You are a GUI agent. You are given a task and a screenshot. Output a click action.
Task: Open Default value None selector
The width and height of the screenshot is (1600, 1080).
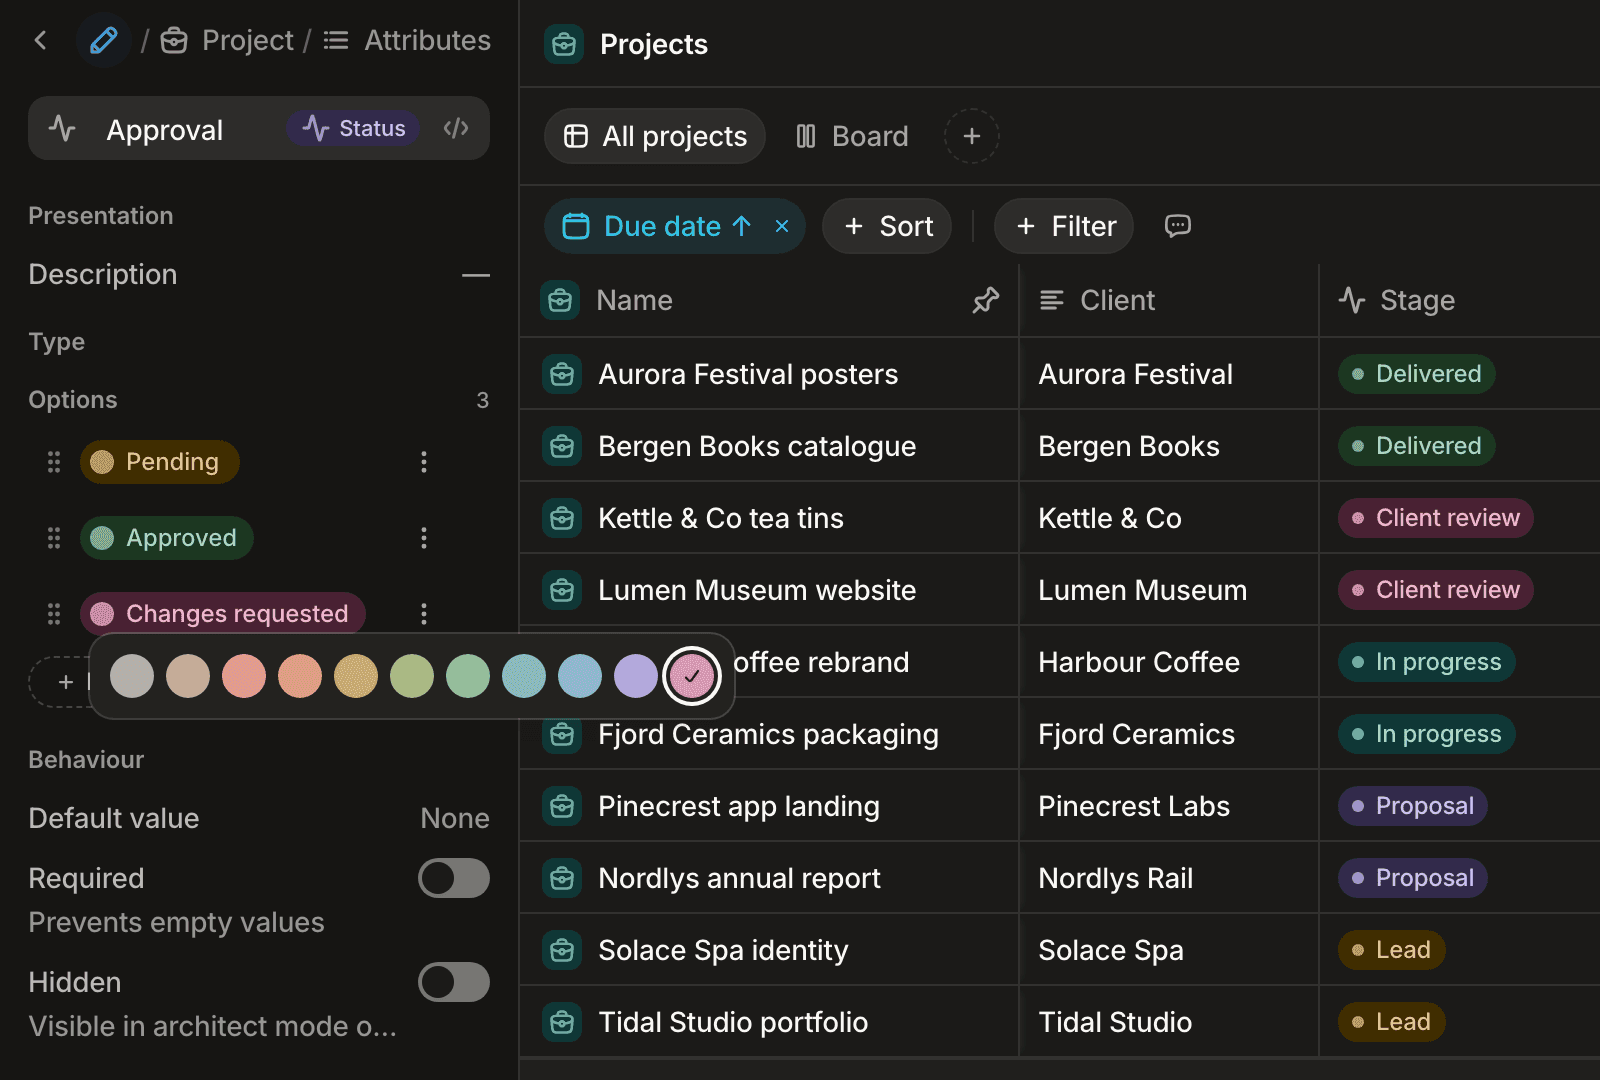[455, 818]
